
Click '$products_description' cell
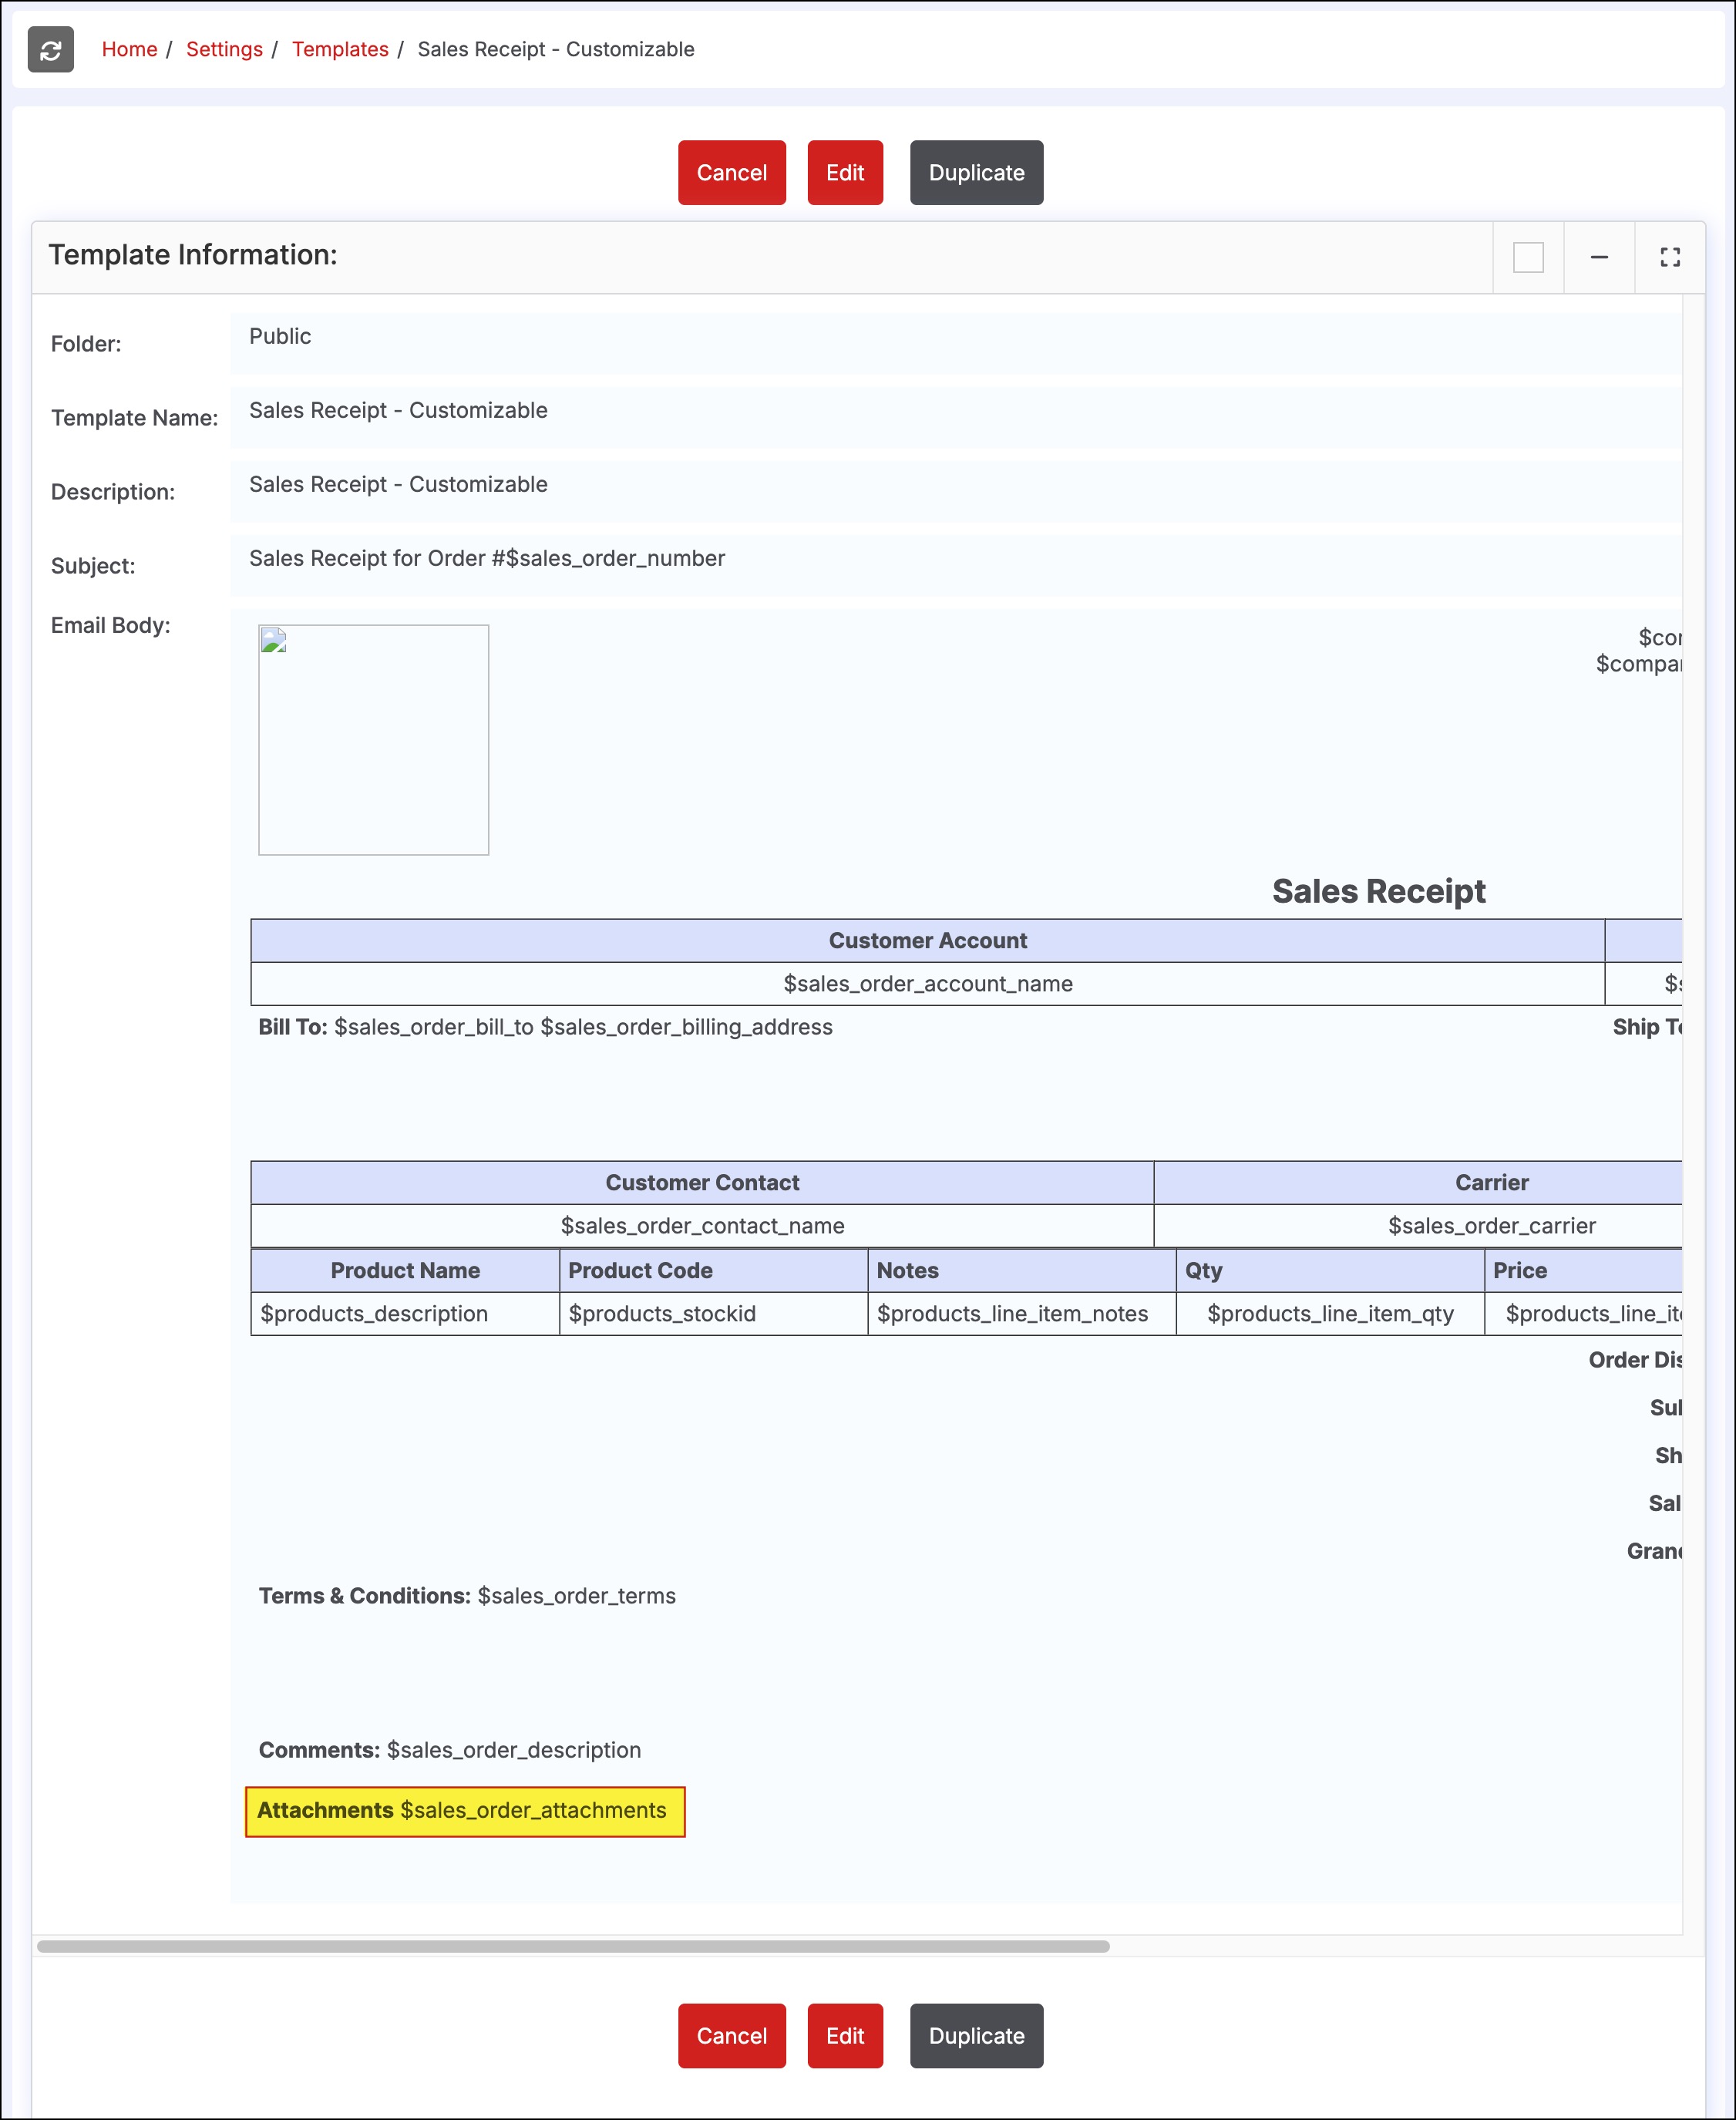point(405,1313)
